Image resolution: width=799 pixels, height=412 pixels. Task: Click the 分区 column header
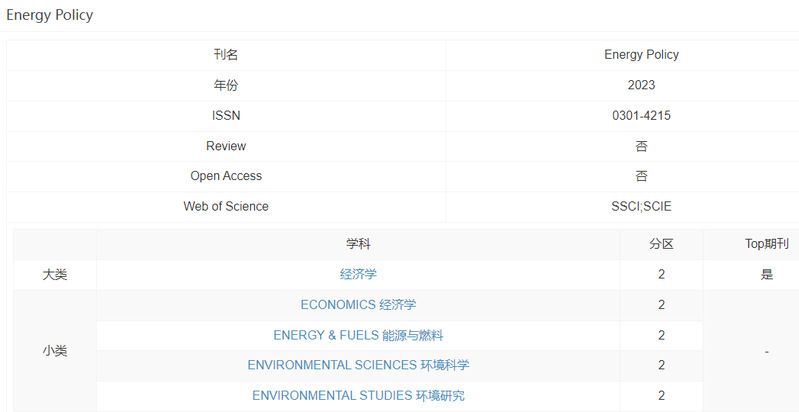pos(661,244)
